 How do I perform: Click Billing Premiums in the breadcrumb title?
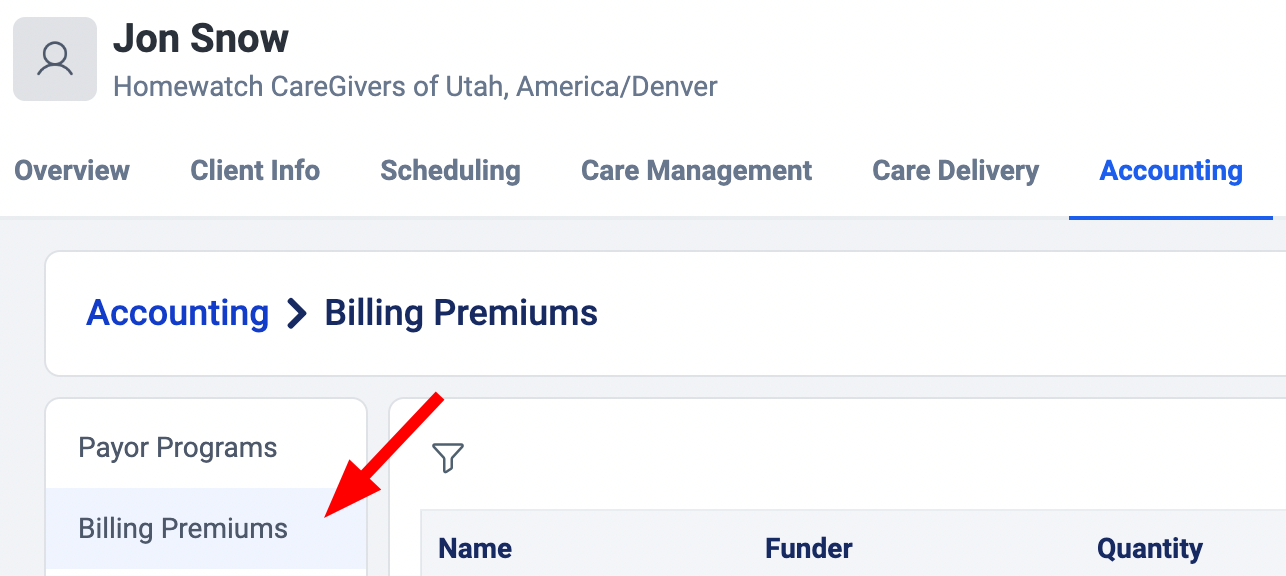461,314
